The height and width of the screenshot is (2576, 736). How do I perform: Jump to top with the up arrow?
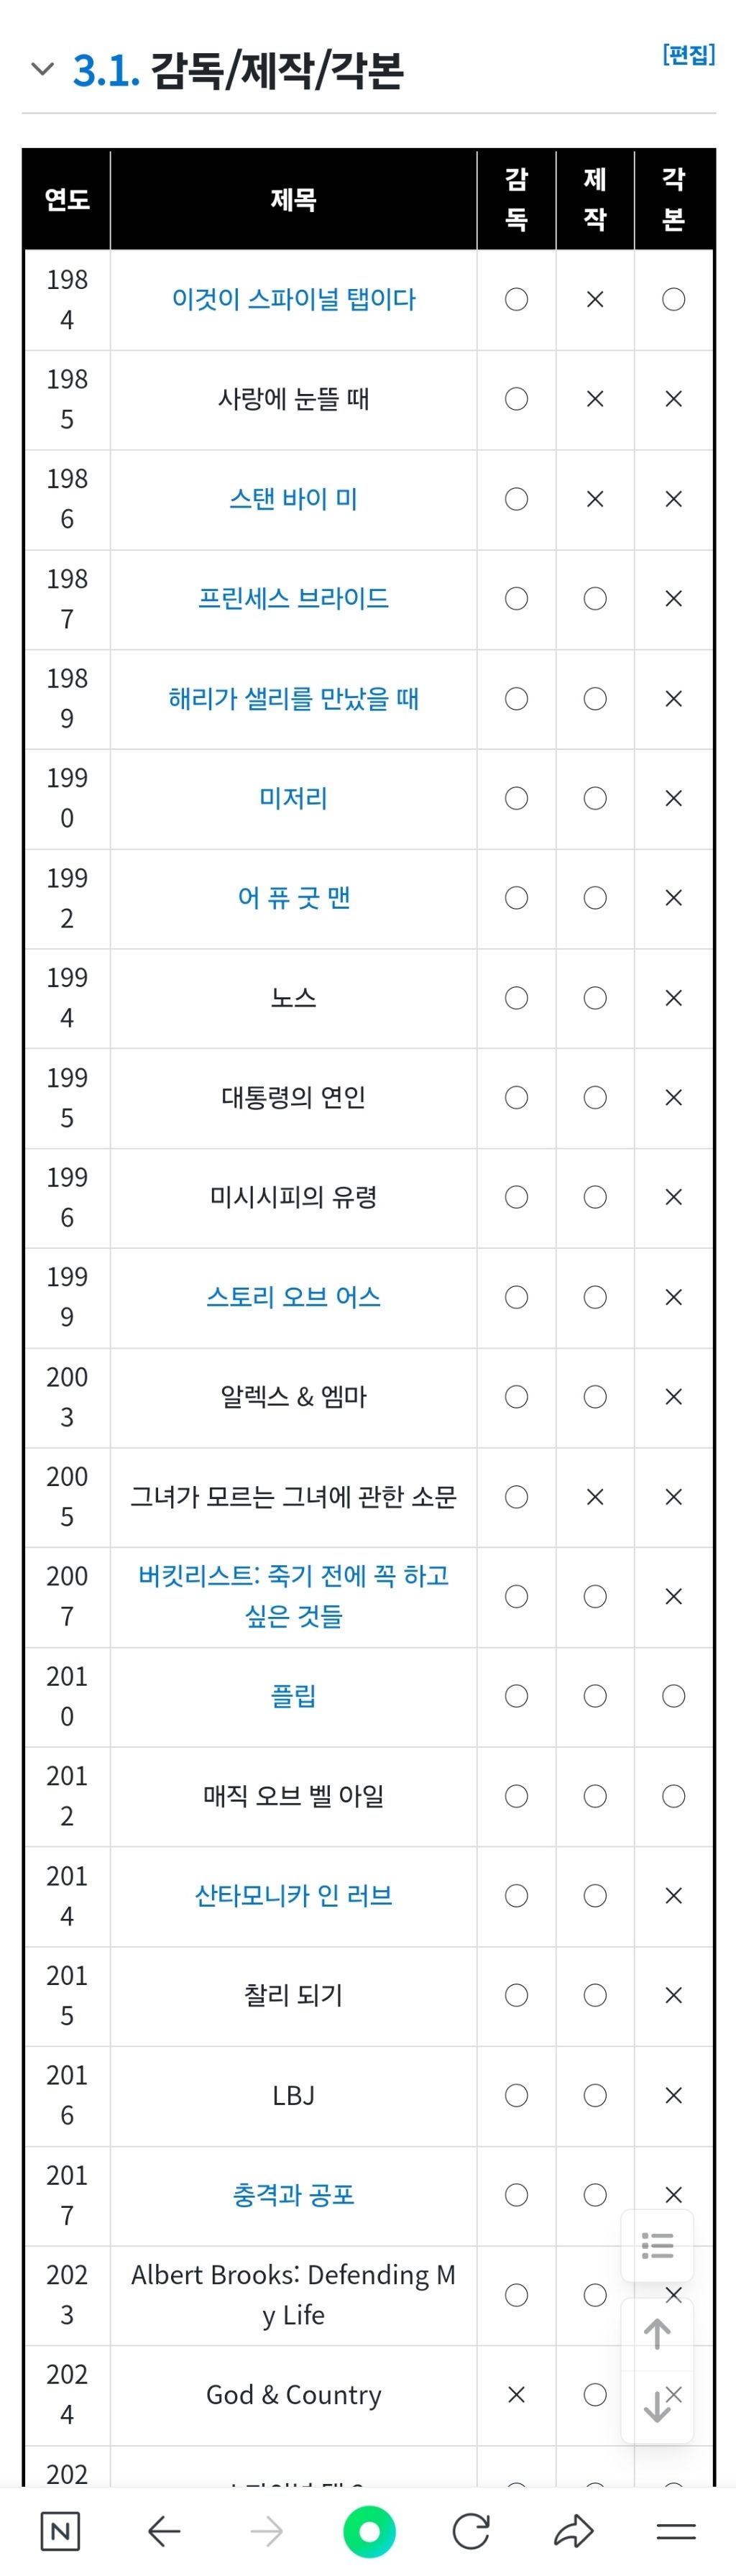point(657,2334)
